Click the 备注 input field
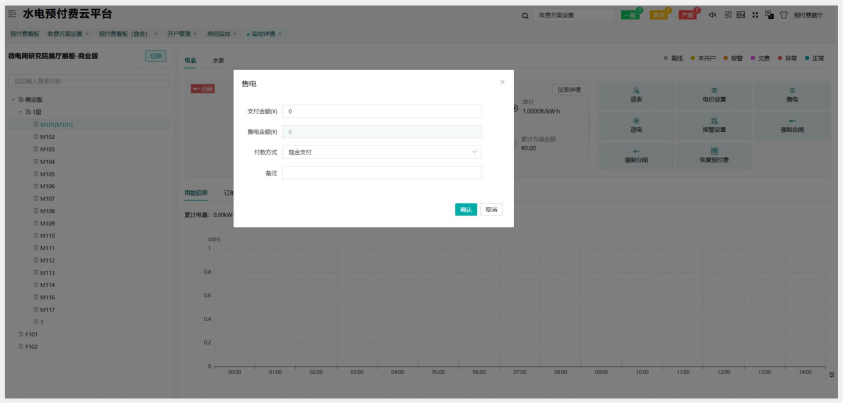Viewport: 843px width, 403px height. pos(382,173)
